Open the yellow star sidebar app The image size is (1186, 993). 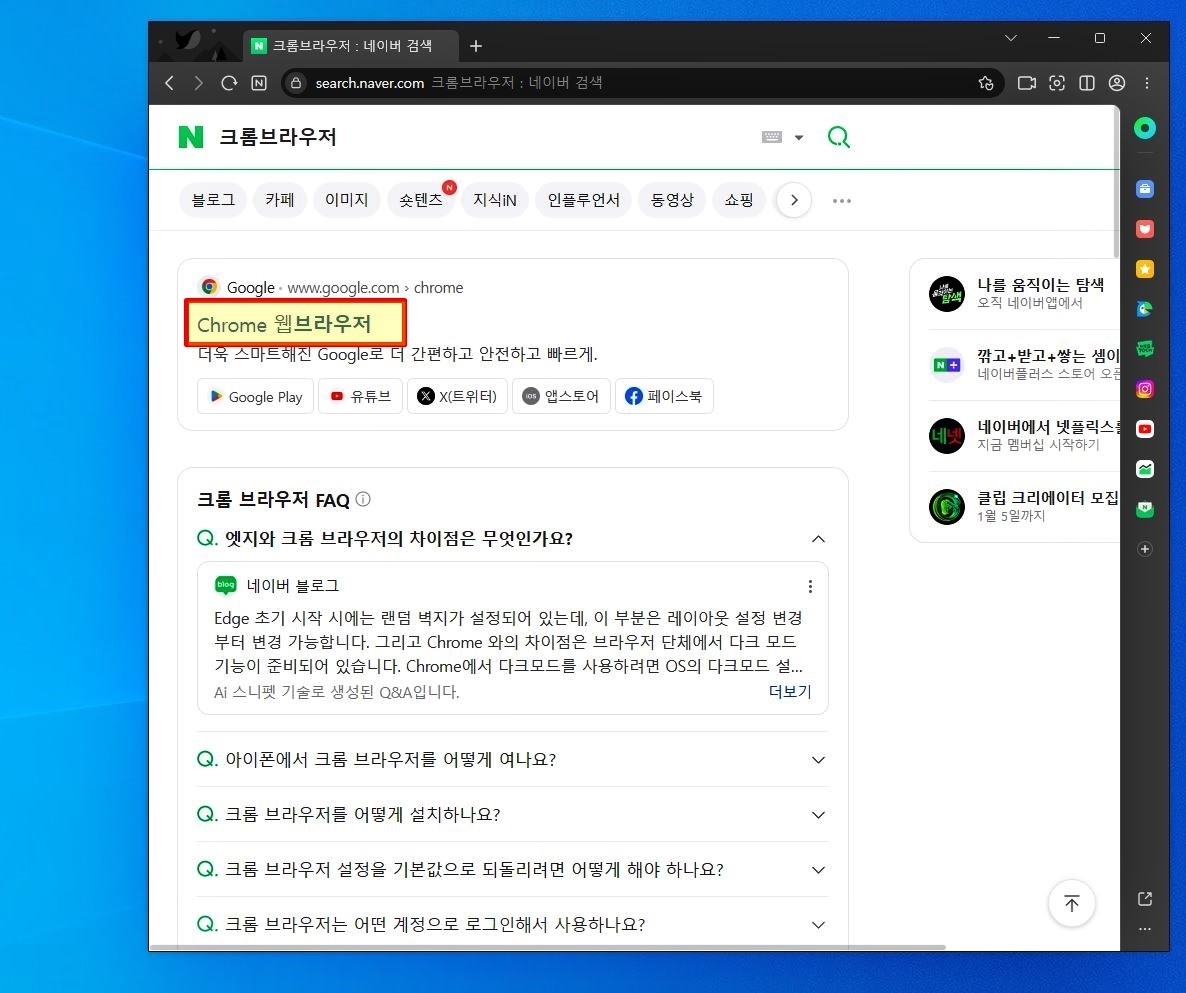point(1145,269)
